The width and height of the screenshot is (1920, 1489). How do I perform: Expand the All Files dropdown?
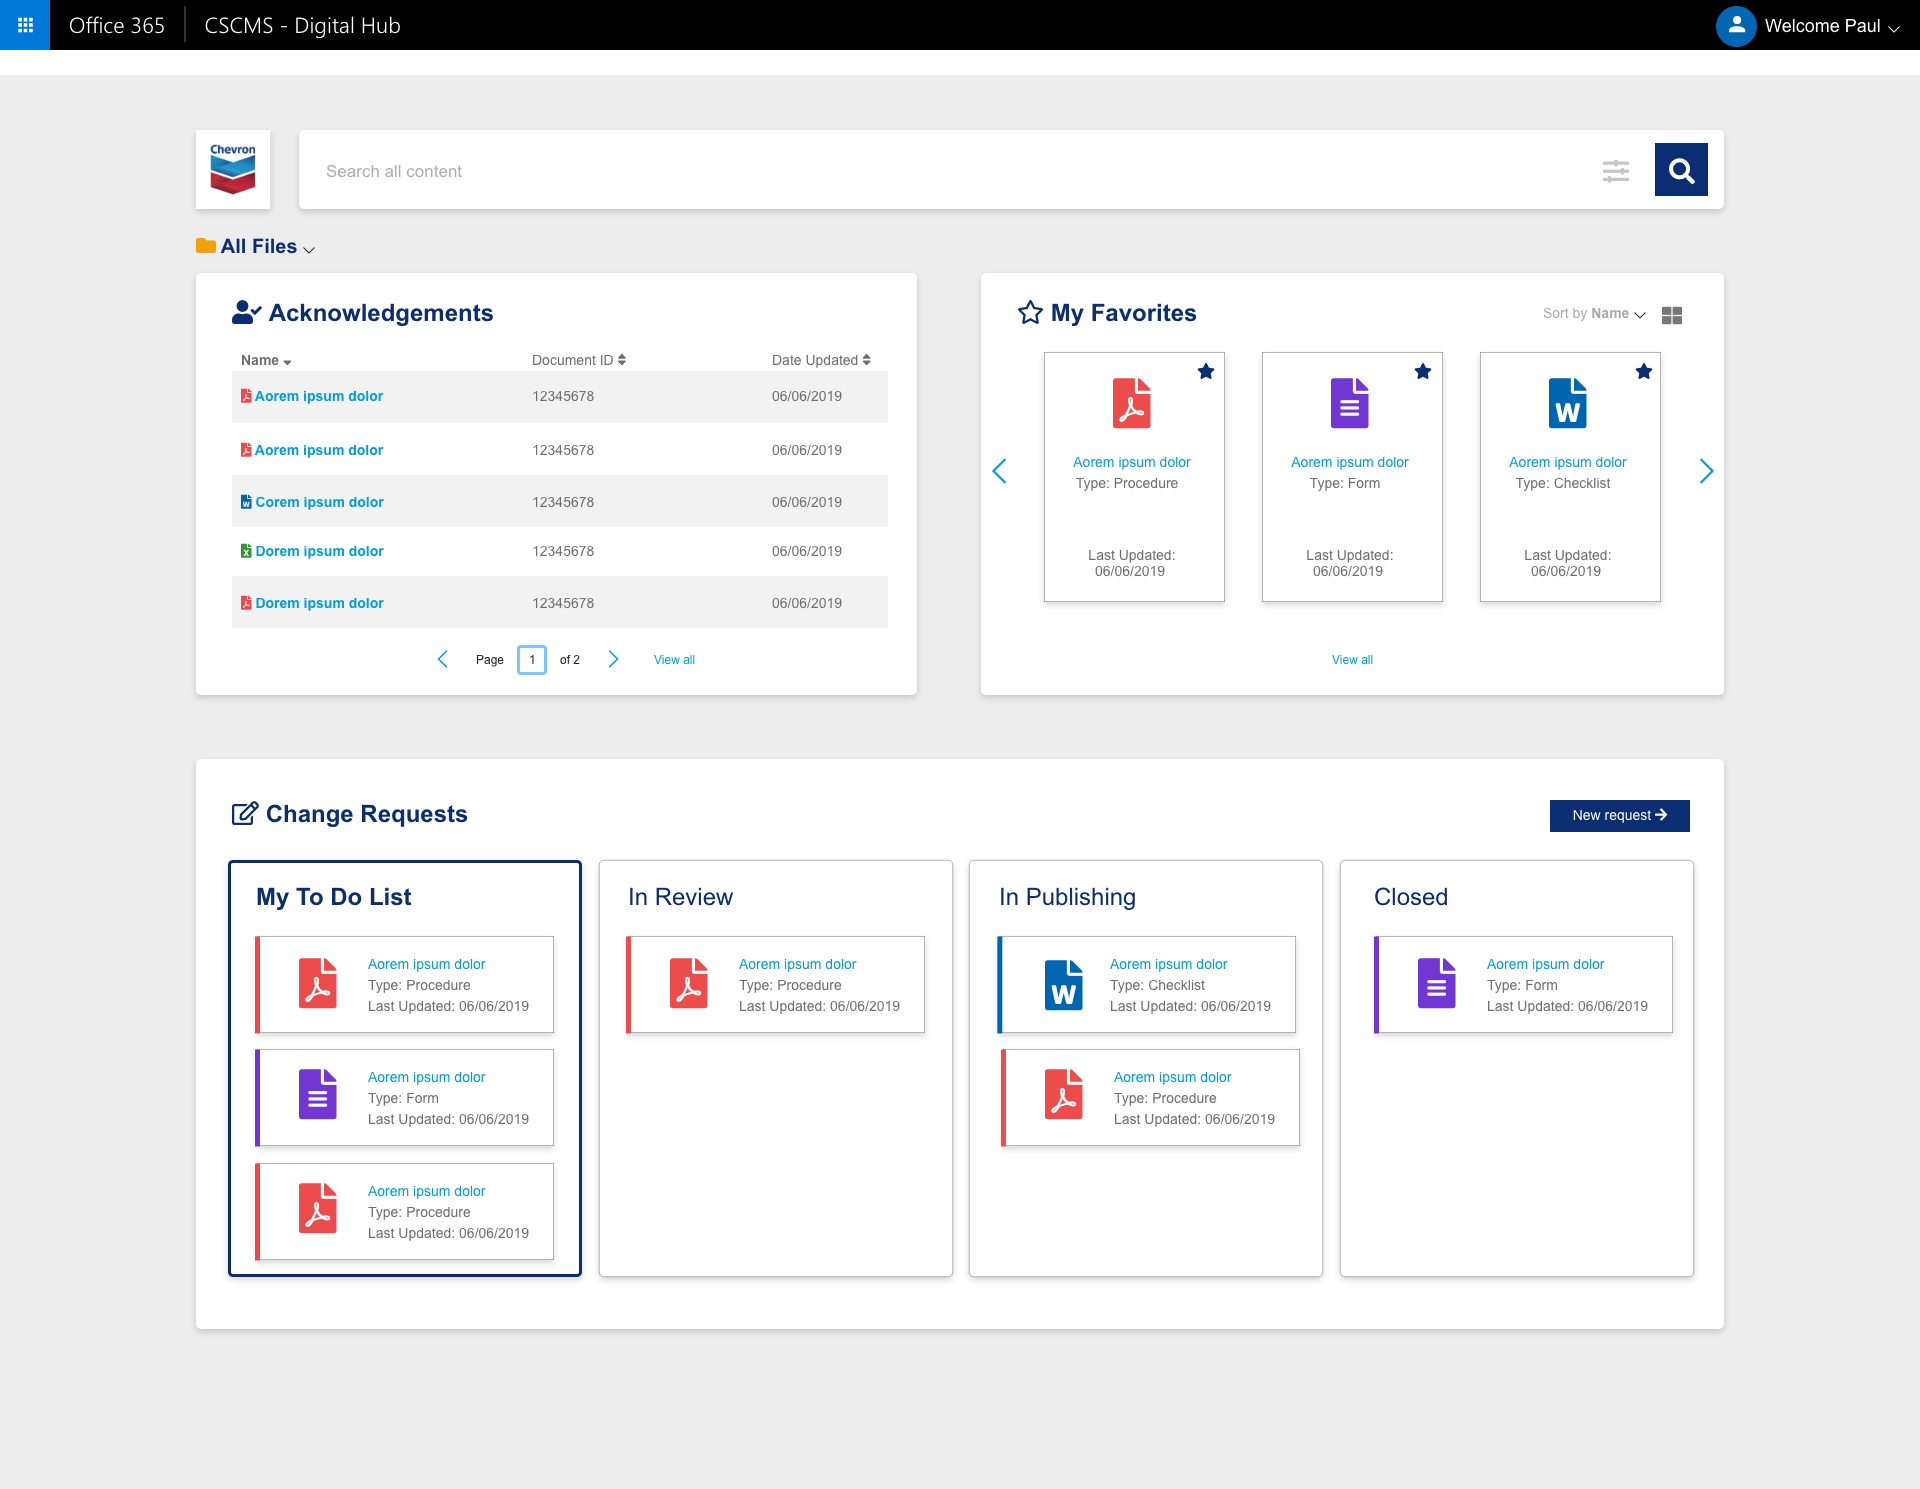pos(257,247)
